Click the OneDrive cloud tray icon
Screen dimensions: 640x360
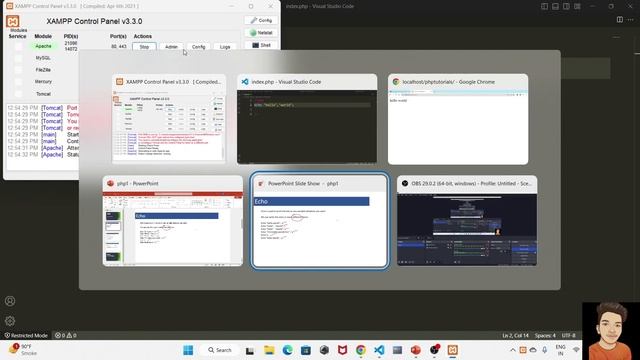click(533, 350)
